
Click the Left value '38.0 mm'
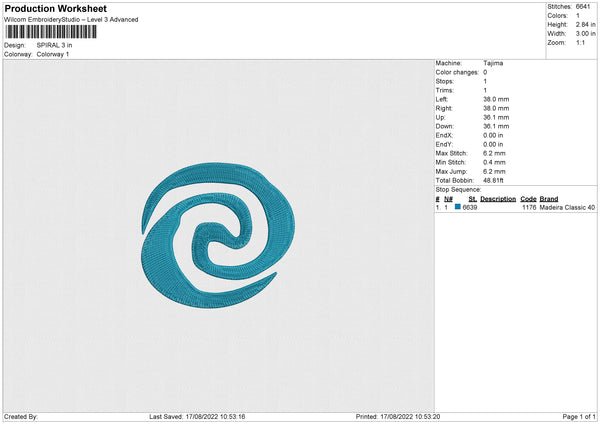tap(496, 99)
